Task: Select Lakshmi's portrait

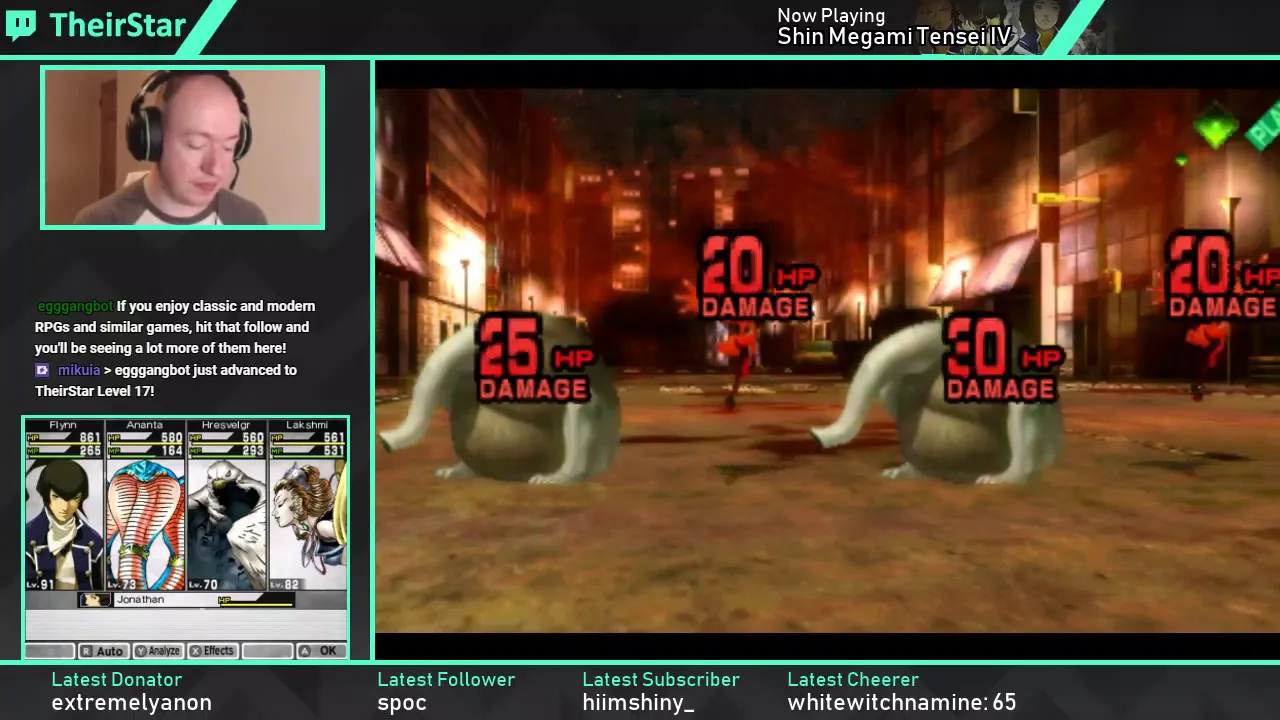Action: tap(307, 524)
